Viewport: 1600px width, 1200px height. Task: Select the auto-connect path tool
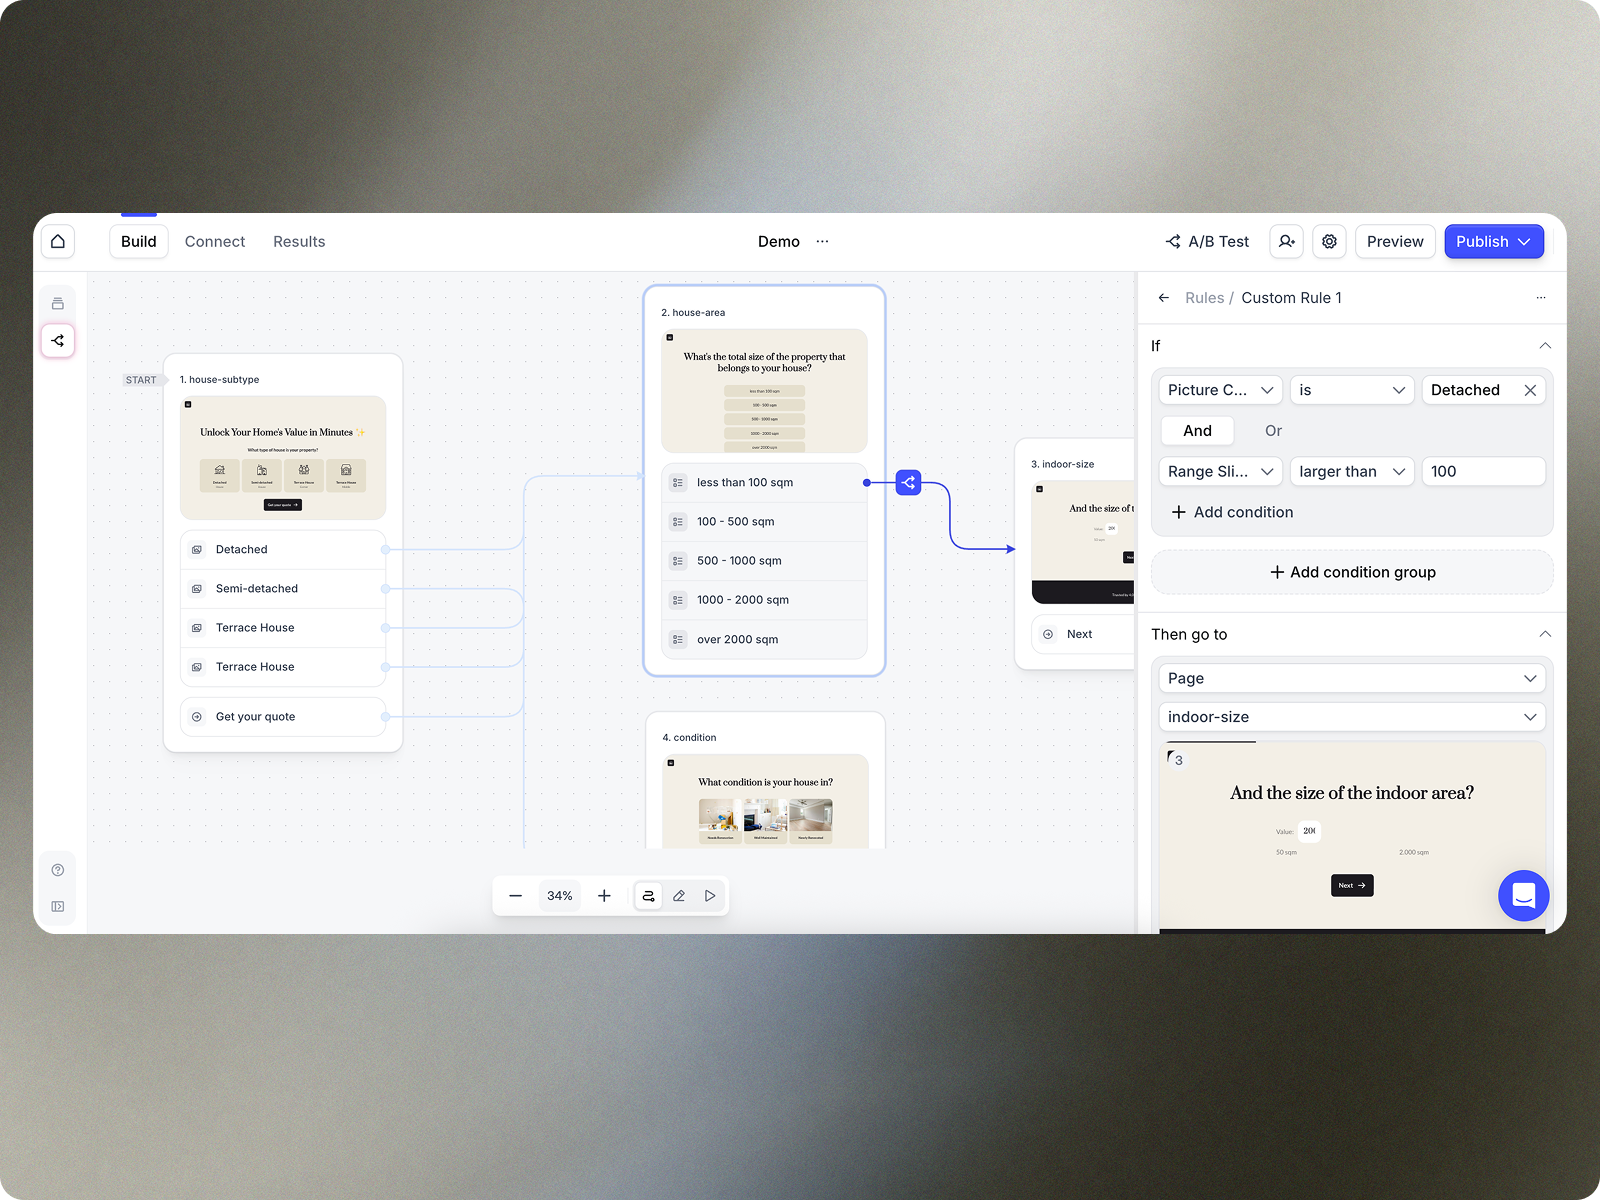pyautogui.click(x=648, y=896)
